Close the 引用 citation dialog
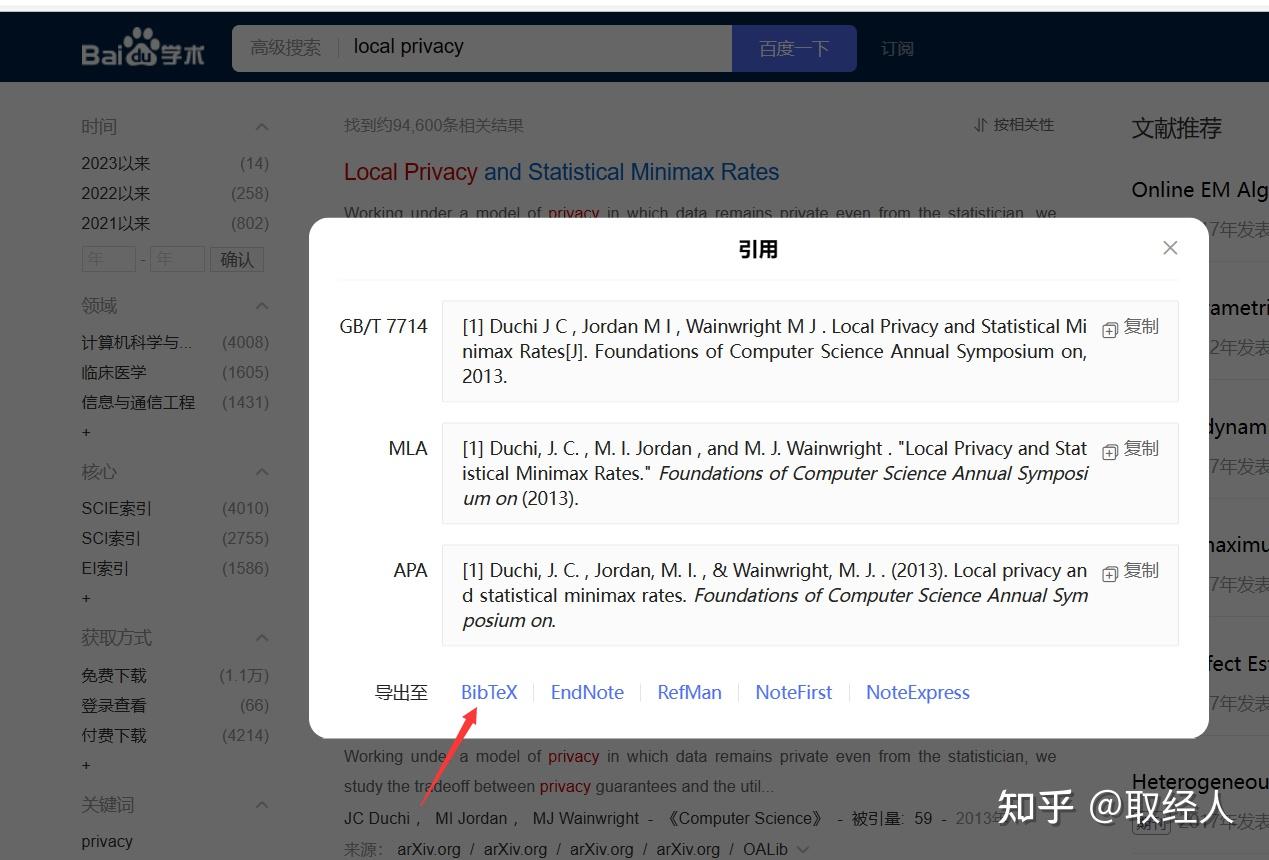 1169,247
